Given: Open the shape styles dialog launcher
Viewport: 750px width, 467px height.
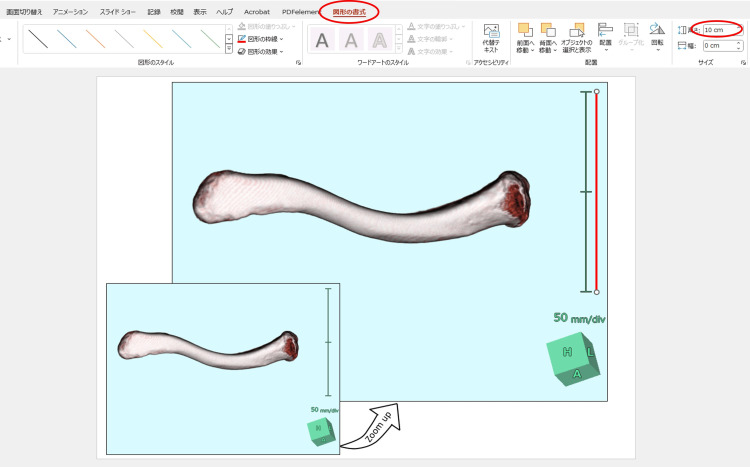Looking at the screenshot, I should pyautogui.click(x=298, y=63).
